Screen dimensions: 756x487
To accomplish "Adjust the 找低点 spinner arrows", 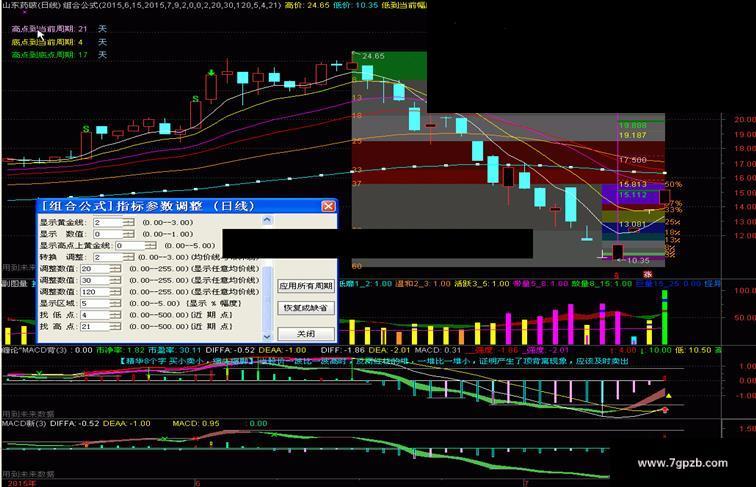I will (115, 315).
